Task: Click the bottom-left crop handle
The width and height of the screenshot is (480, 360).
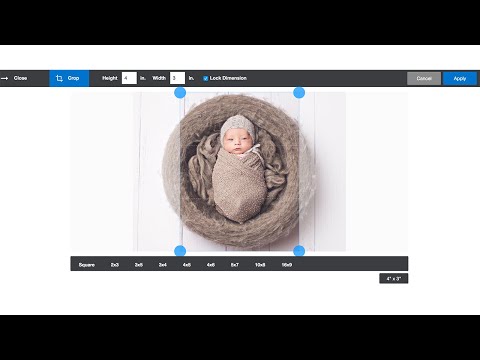Action: point(180,251)
